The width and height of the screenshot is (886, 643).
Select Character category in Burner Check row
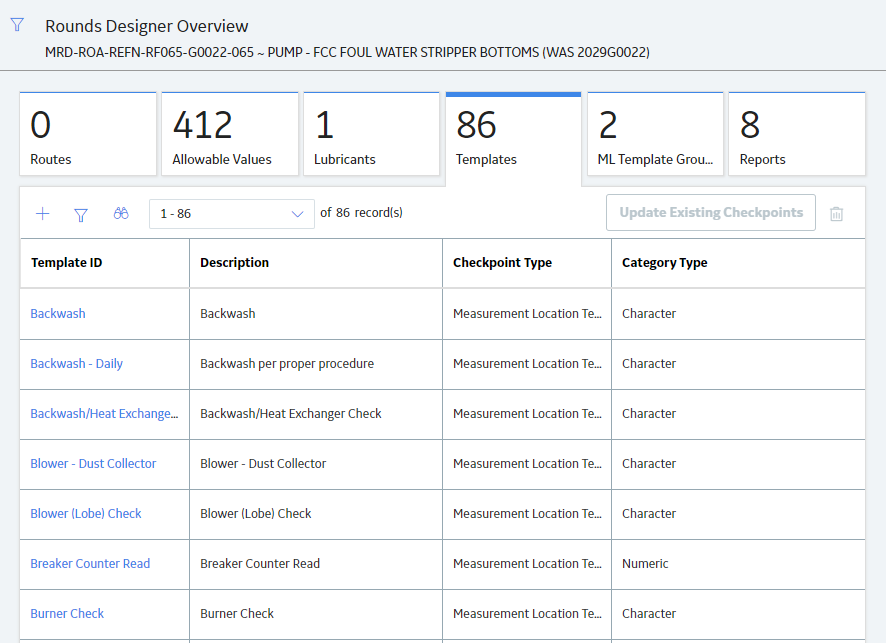[738, 614]
